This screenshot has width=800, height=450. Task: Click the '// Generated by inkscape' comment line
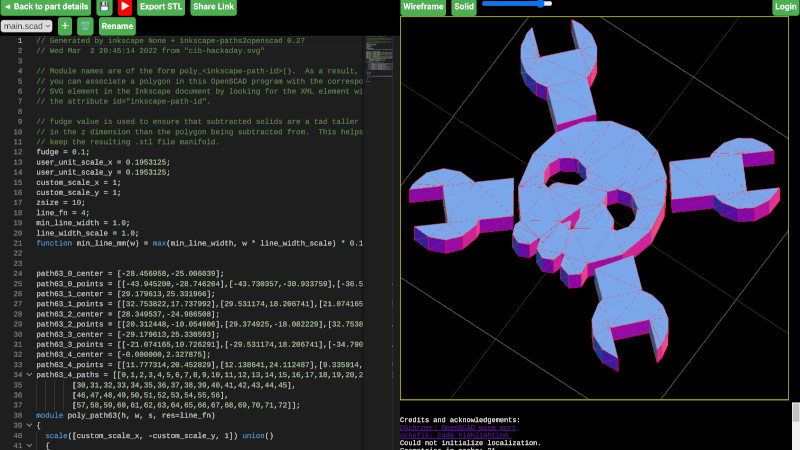tap(170, 41)
